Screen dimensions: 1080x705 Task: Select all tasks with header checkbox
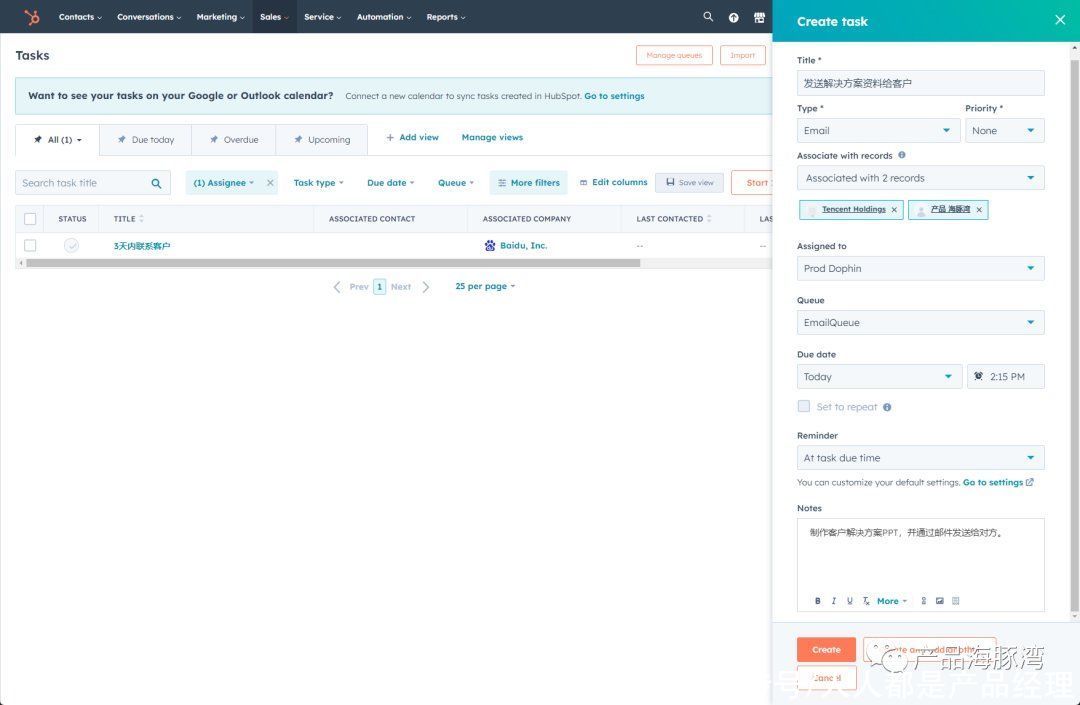click(30, 218)
